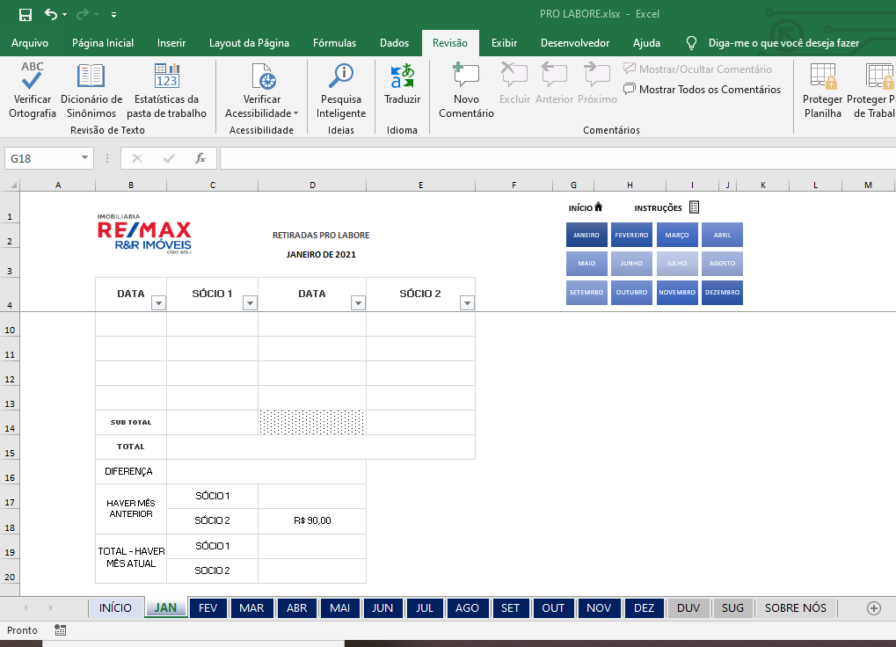Add a Novo Comentário
Screen dimensions: 896x647
click(x=466, y=90)
